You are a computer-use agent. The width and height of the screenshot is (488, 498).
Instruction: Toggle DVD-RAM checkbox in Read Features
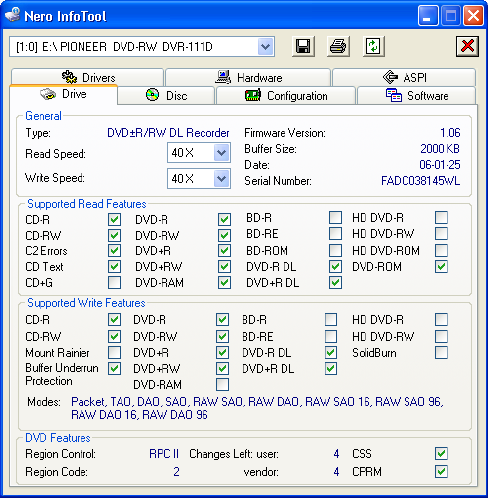click(x=224, y=283)
